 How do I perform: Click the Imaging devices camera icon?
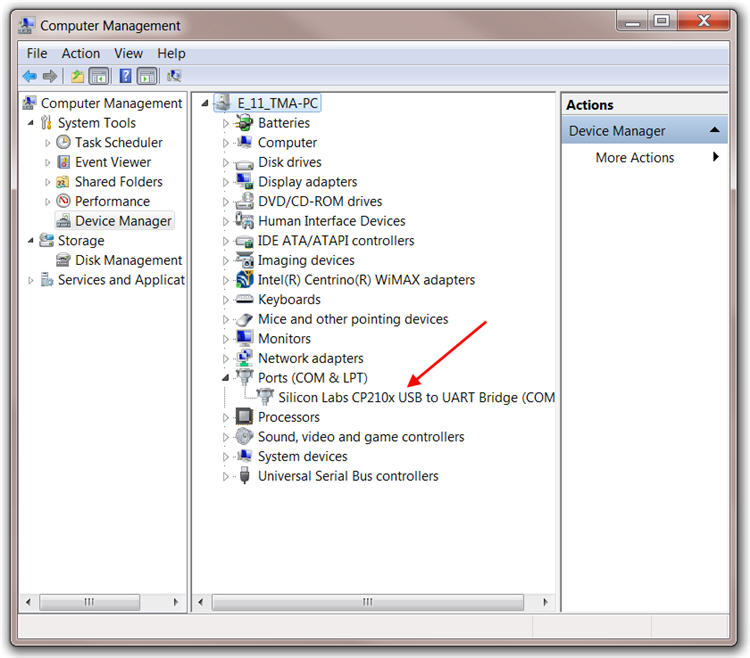click(244, 260)
